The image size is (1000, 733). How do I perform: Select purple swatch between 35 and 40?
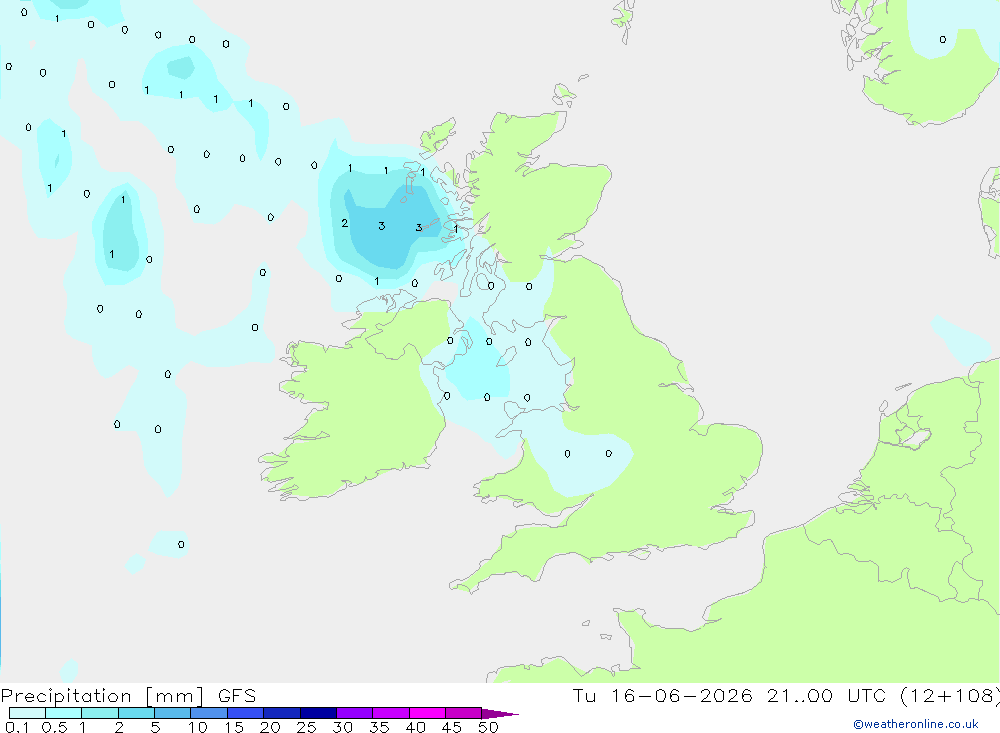390,713
